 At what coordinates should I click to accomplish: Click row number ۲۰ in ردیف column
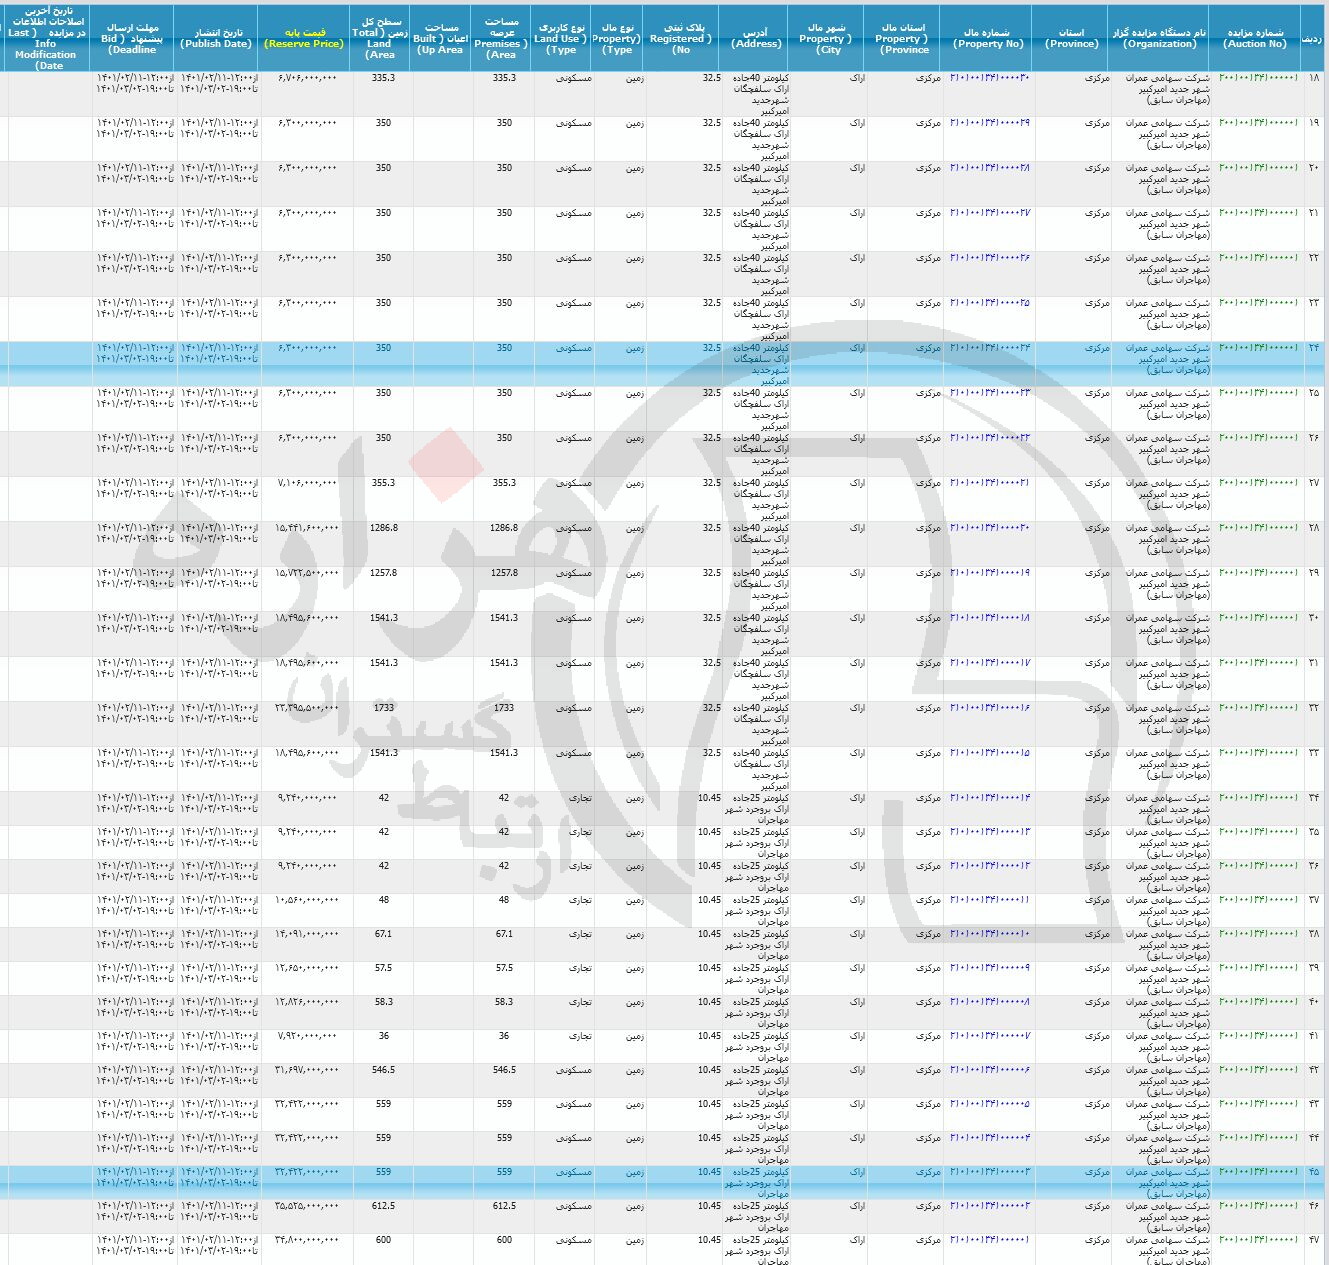[1313, 168]
